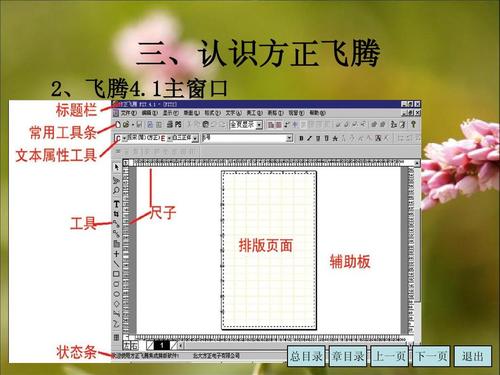This screenshot has width=500, height=375.
Task: Select the arrow selection tool
Action: tap(116, 167)
